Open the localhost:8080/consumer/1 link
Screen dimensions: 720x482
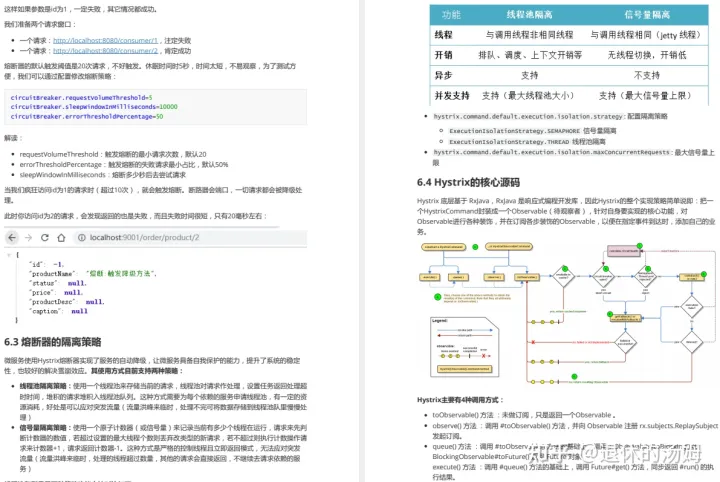(x=105, y=40)
